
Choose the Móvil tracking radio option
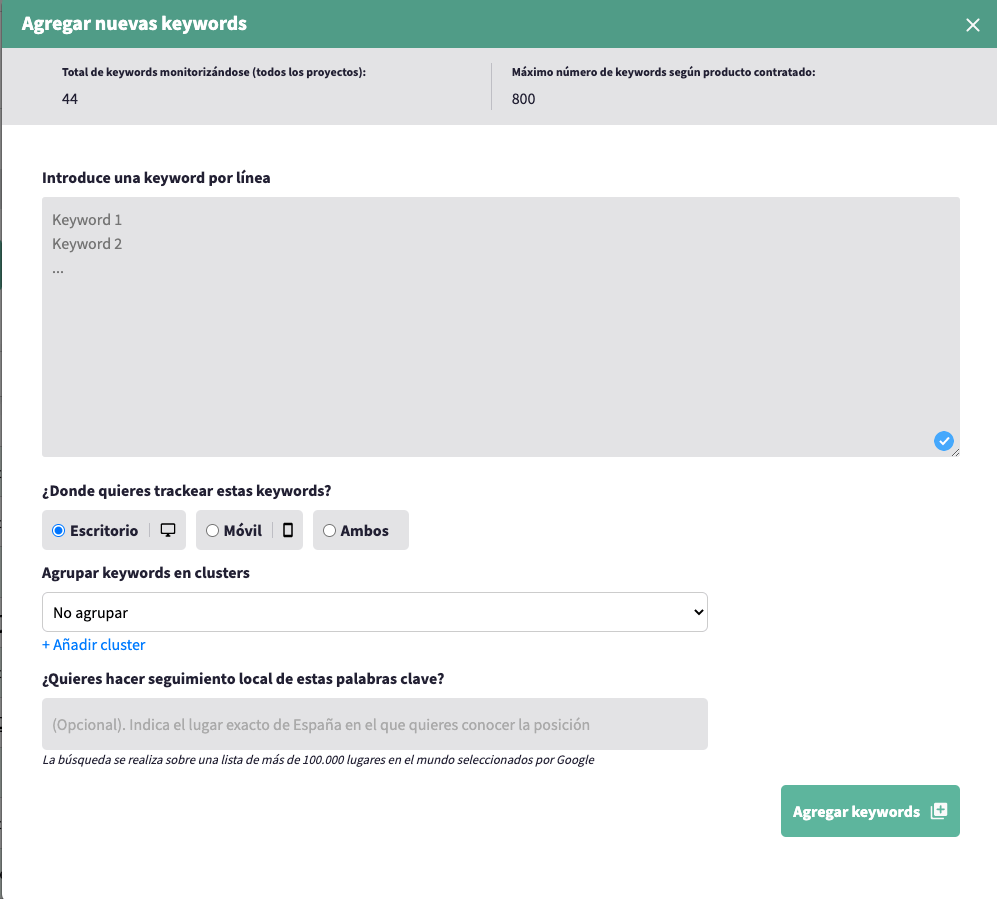point(212,531)
